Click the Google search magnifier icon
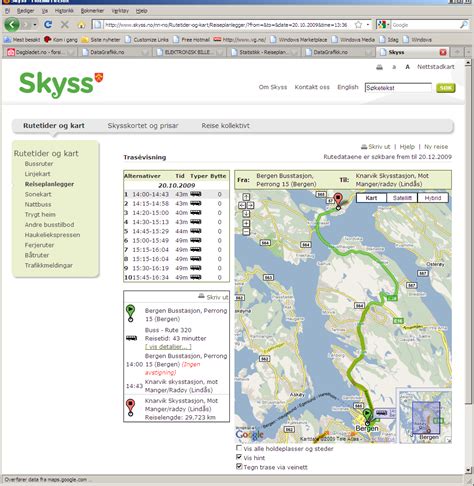The width and height of the screenshot is (474, 486). tap(464, 25)
